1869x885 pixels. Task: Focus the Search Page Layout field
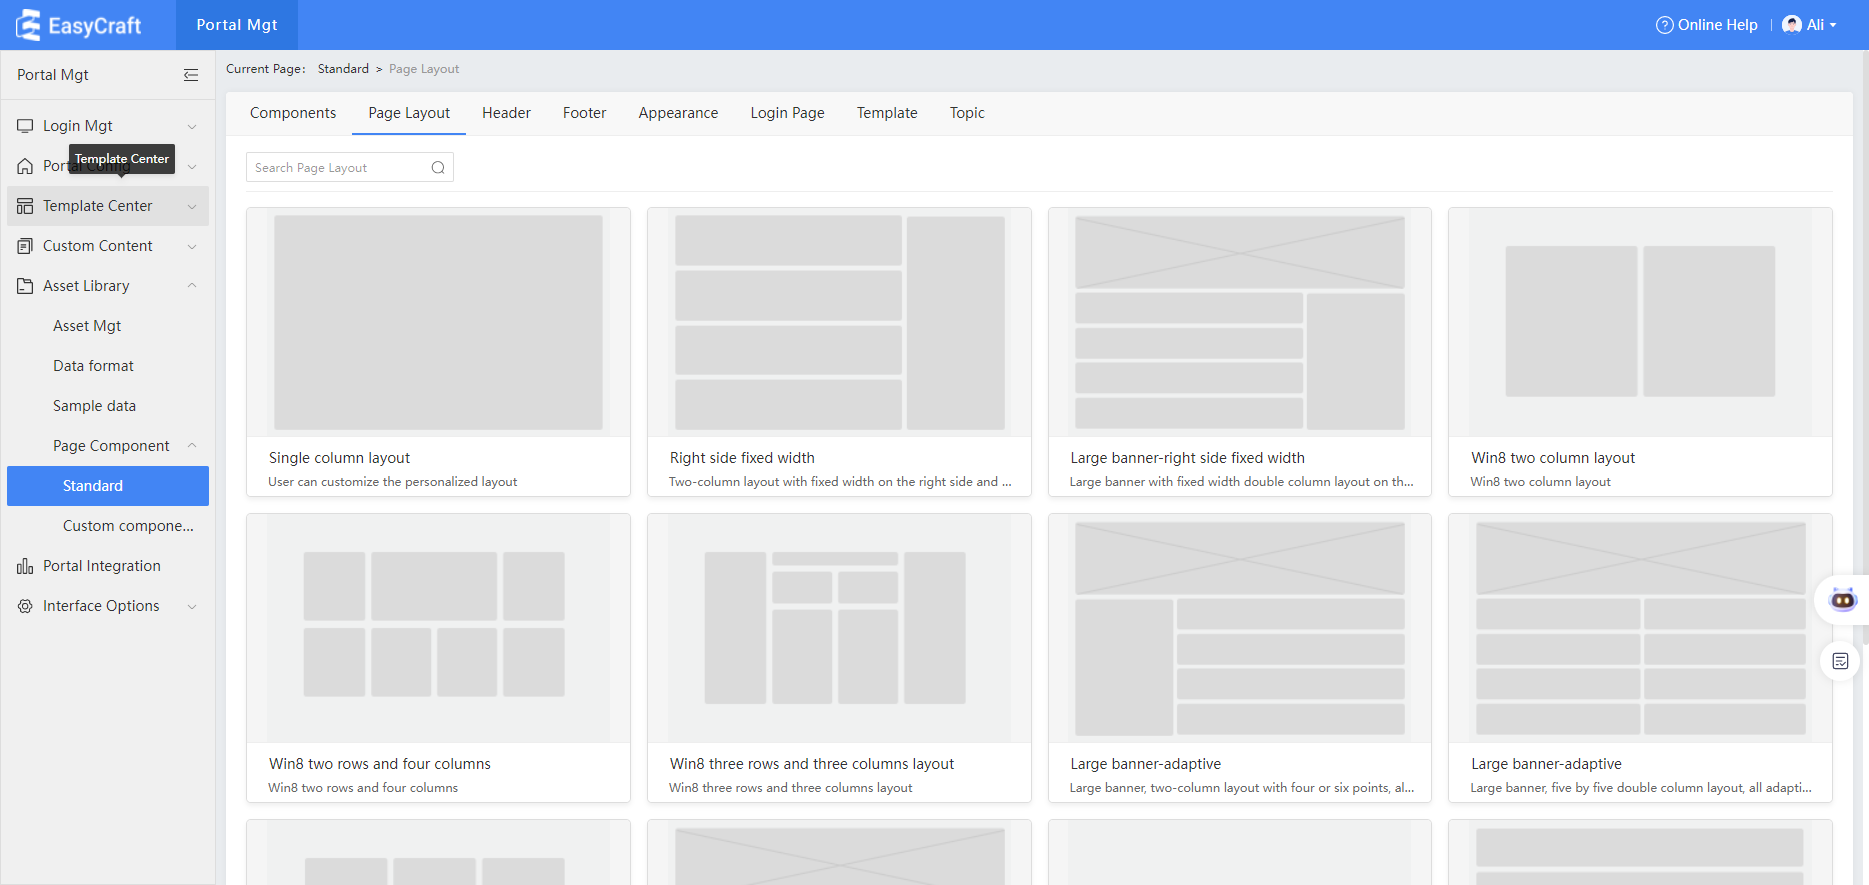click(x=338, y=168)
